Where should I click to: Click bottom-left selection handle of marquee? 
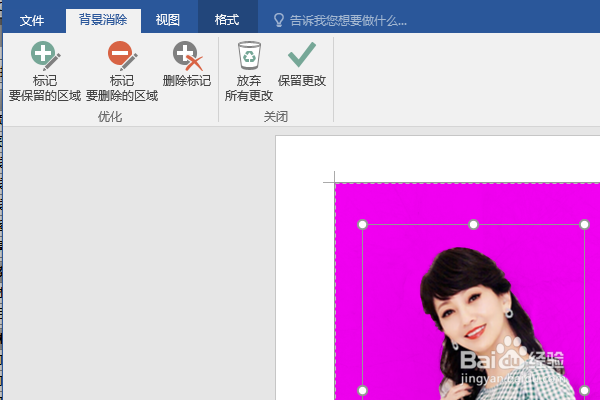[x=362, y=390]
